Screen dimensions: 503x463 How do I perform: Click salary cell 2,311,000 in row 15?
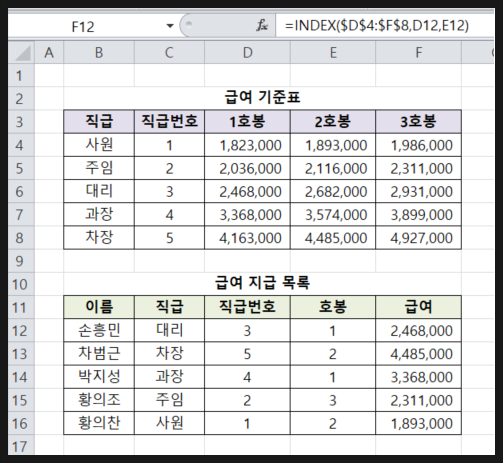coord(418,400)
